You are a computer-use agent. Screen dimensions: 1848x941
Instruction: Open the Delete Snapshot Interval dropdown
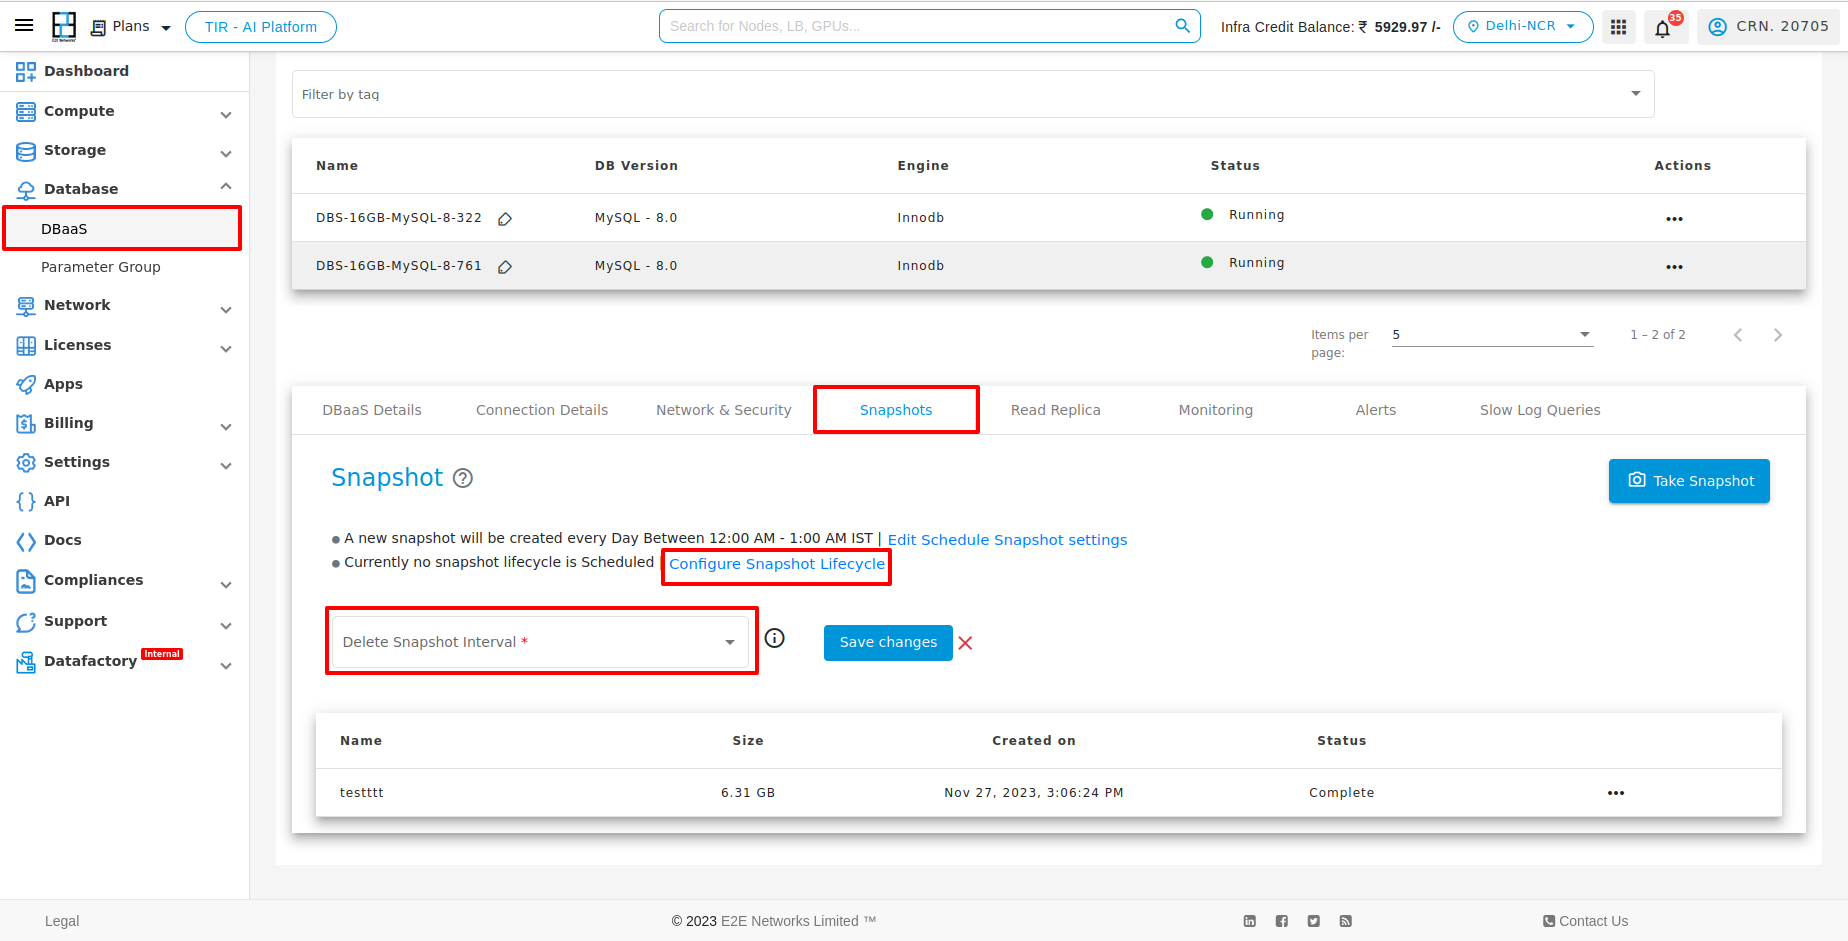pyautogui.click(x=540, y=642)
